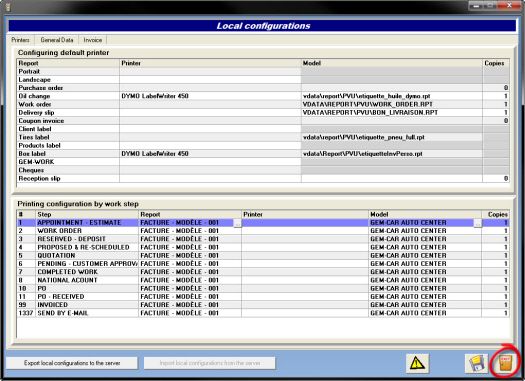Click the yellow warning triangle icon
This screenshot has height=381, width=525.
click(x=417, y=363)
